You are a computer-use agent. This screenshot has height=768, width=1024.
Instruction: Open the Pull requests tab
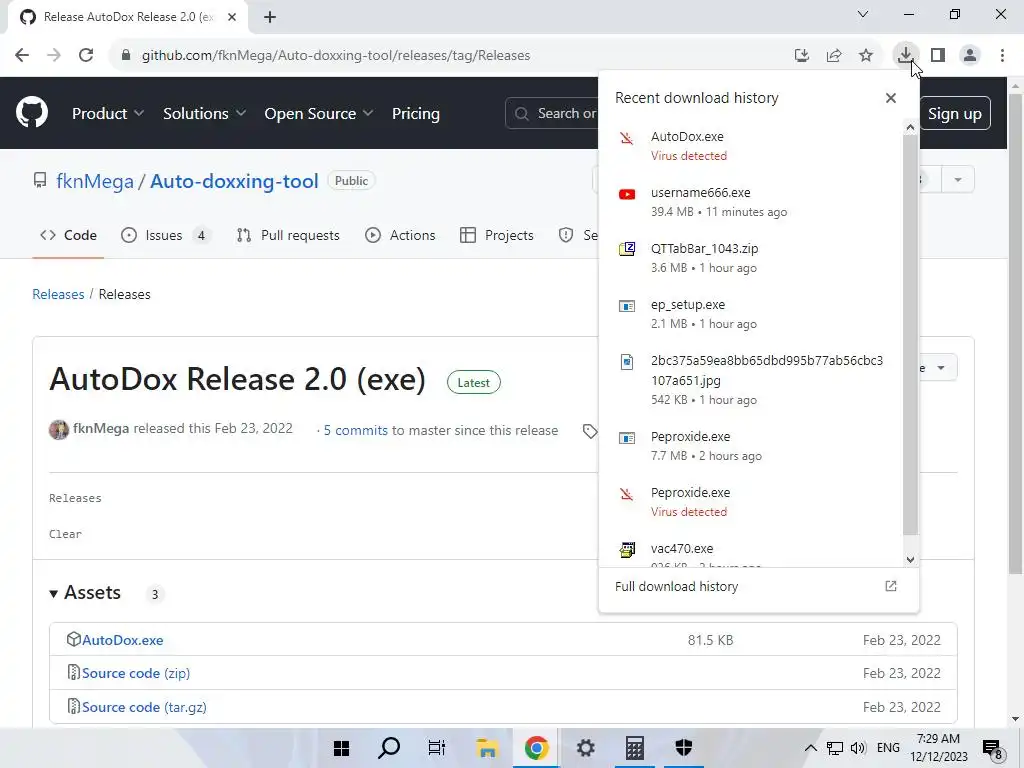(x=288, y=235)
